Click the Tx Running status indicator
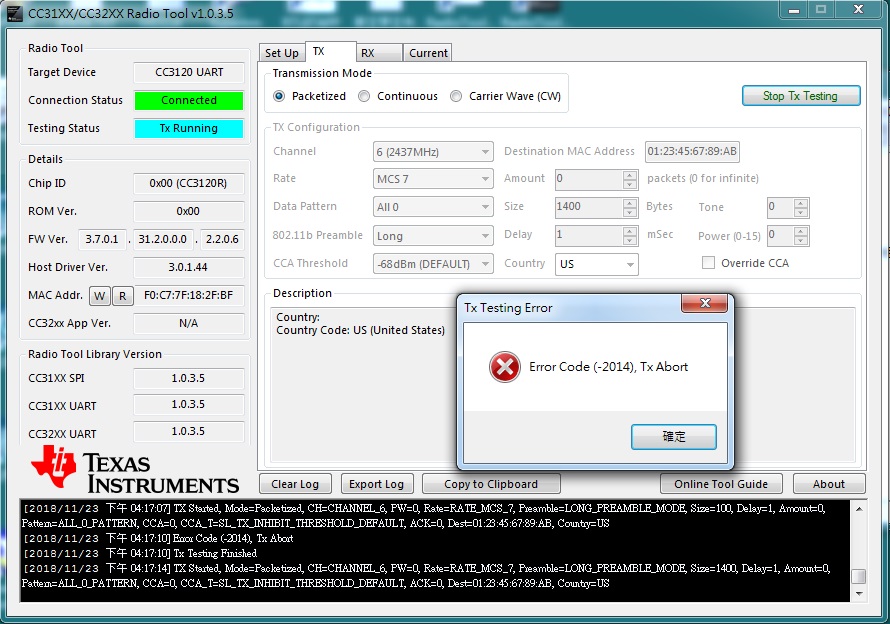The width and height of the screenshot is (890, 624). (188, 128)
